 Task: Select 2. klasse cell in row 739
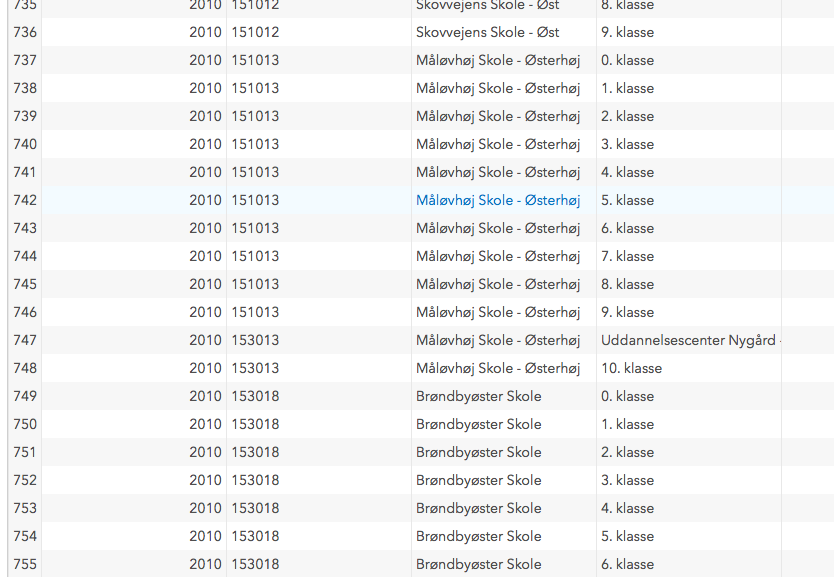tap(627, 116)
